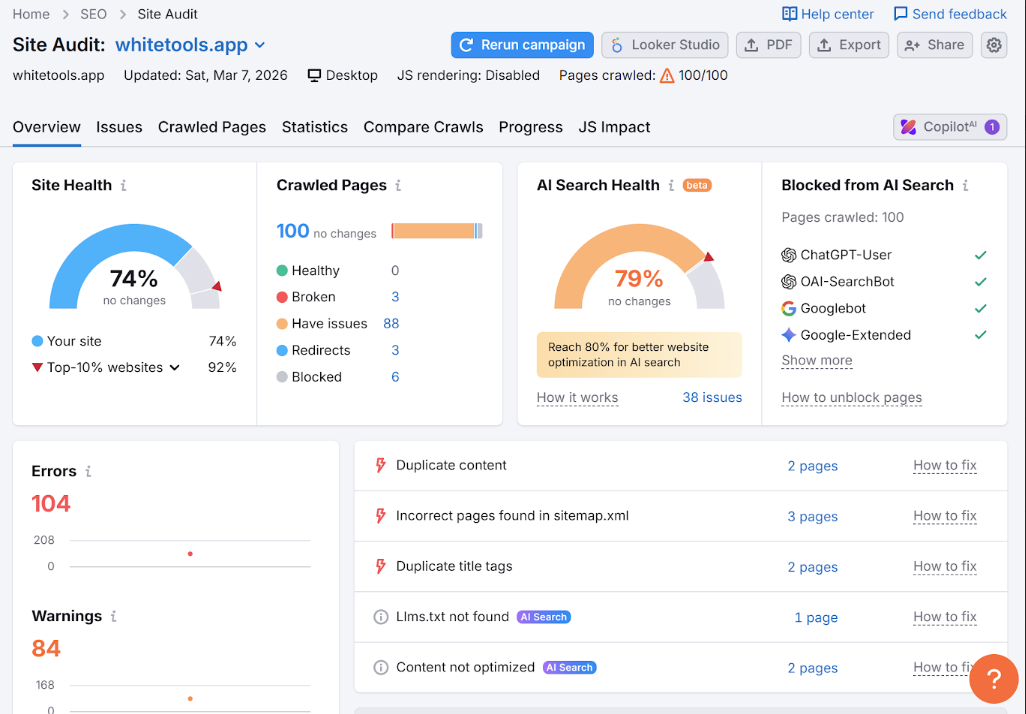Click the crawled pages orange status bar
Screen dimensions: 1026x714
(x=434, y=231)
